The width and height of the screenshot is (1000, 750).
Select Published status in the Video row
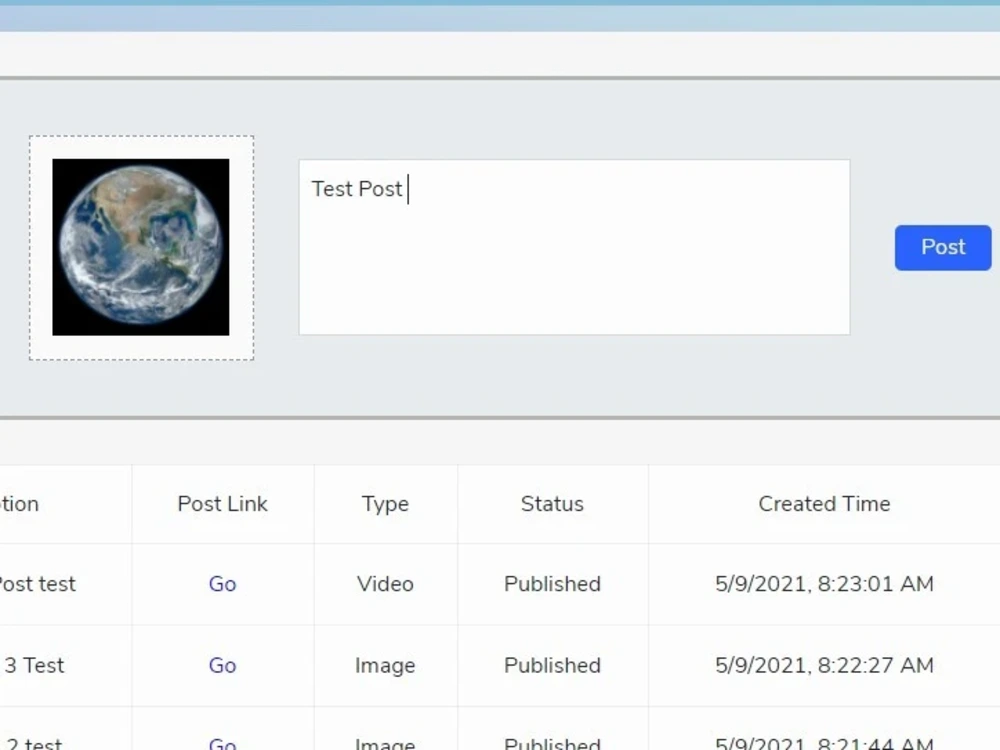click(552, 584)
